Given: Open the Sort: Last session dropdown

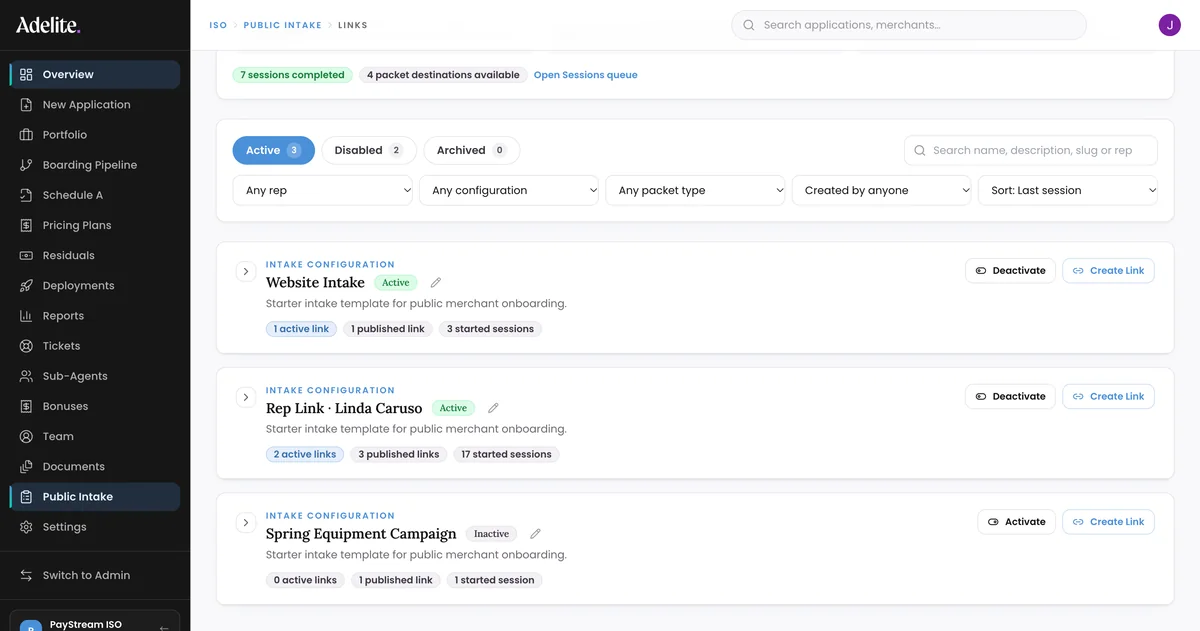Looking at the screenshot, I should click(1067, 190).
